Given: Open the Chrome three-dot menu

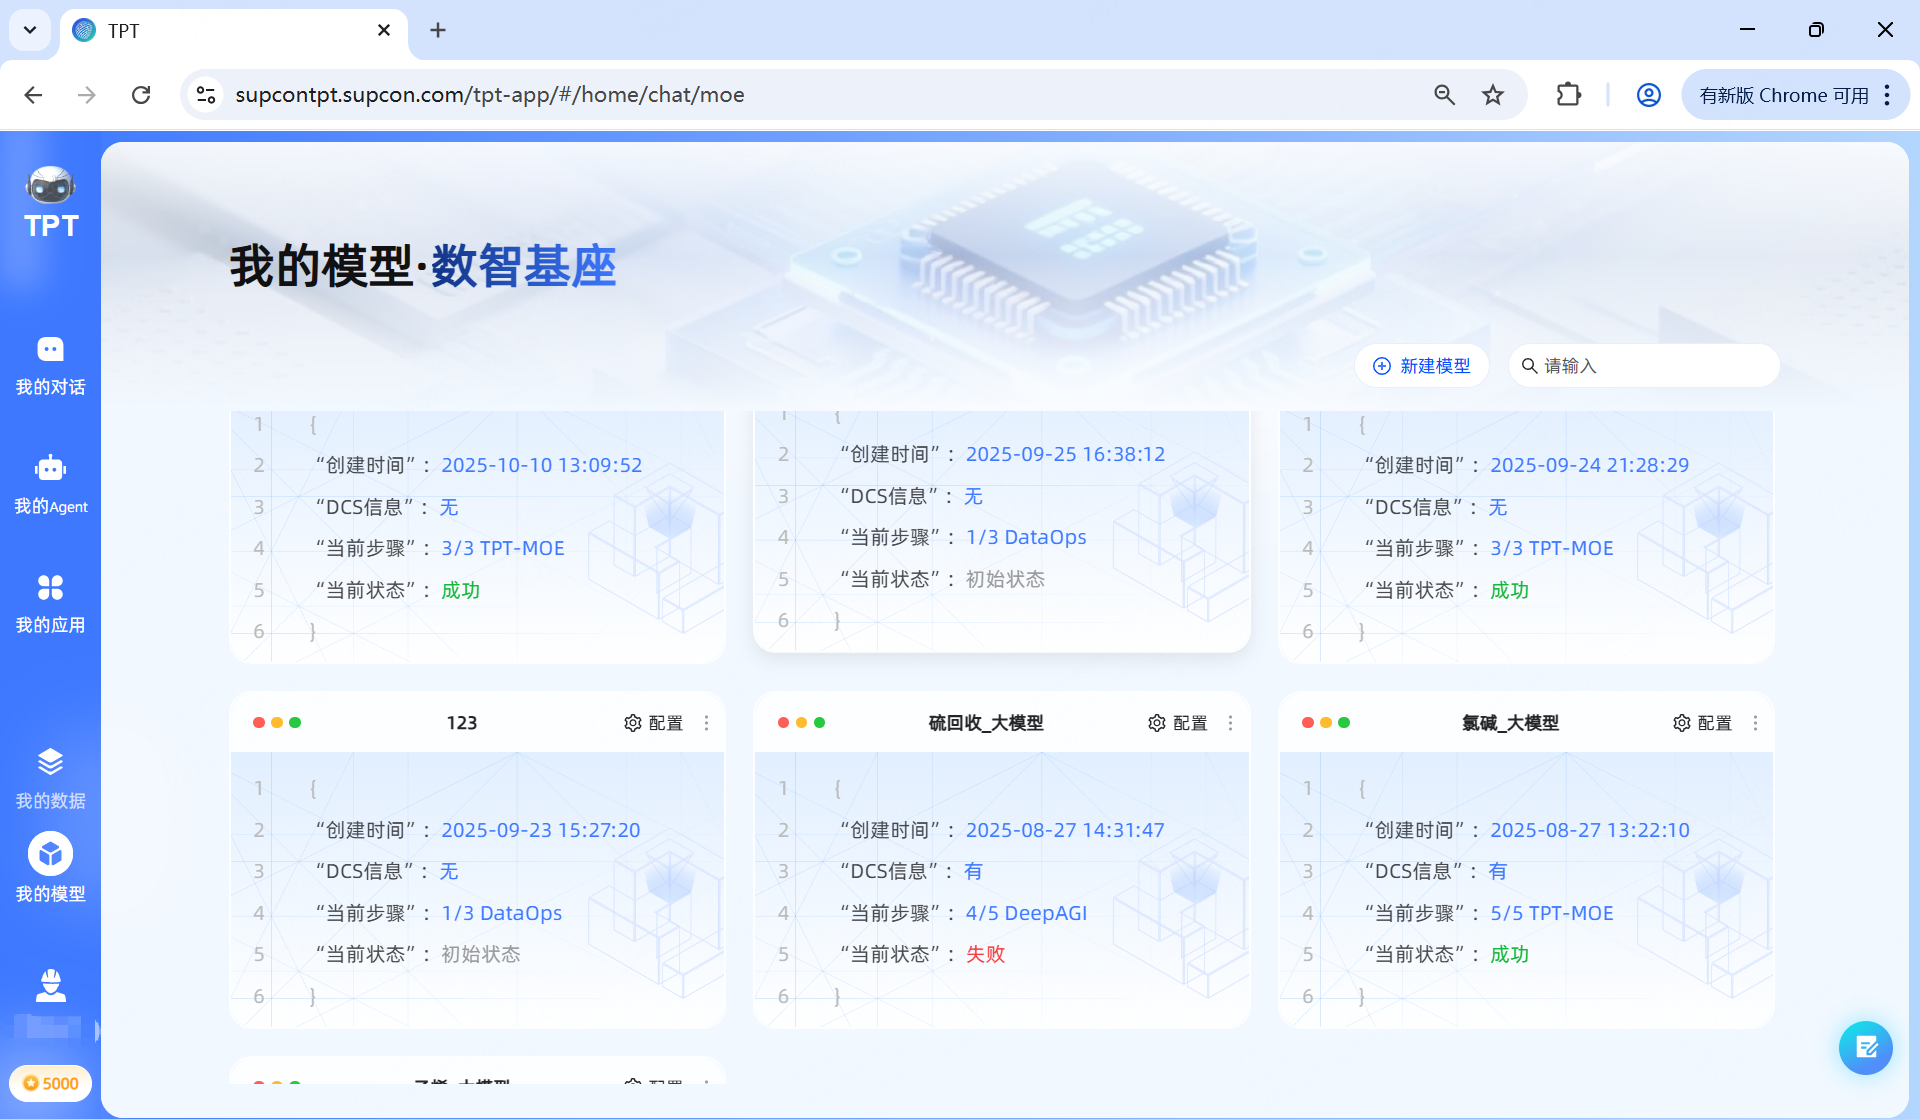Looking at the screenshot, I should 1888,94.
